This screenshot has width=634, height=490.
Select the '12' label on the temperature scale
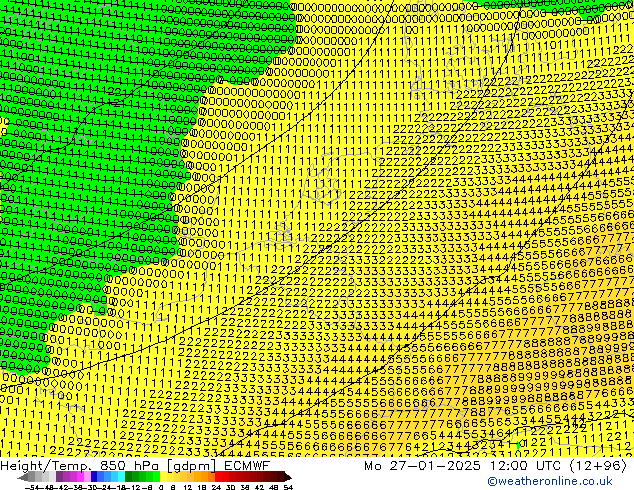pyautogui.click(x=188, y=488)
